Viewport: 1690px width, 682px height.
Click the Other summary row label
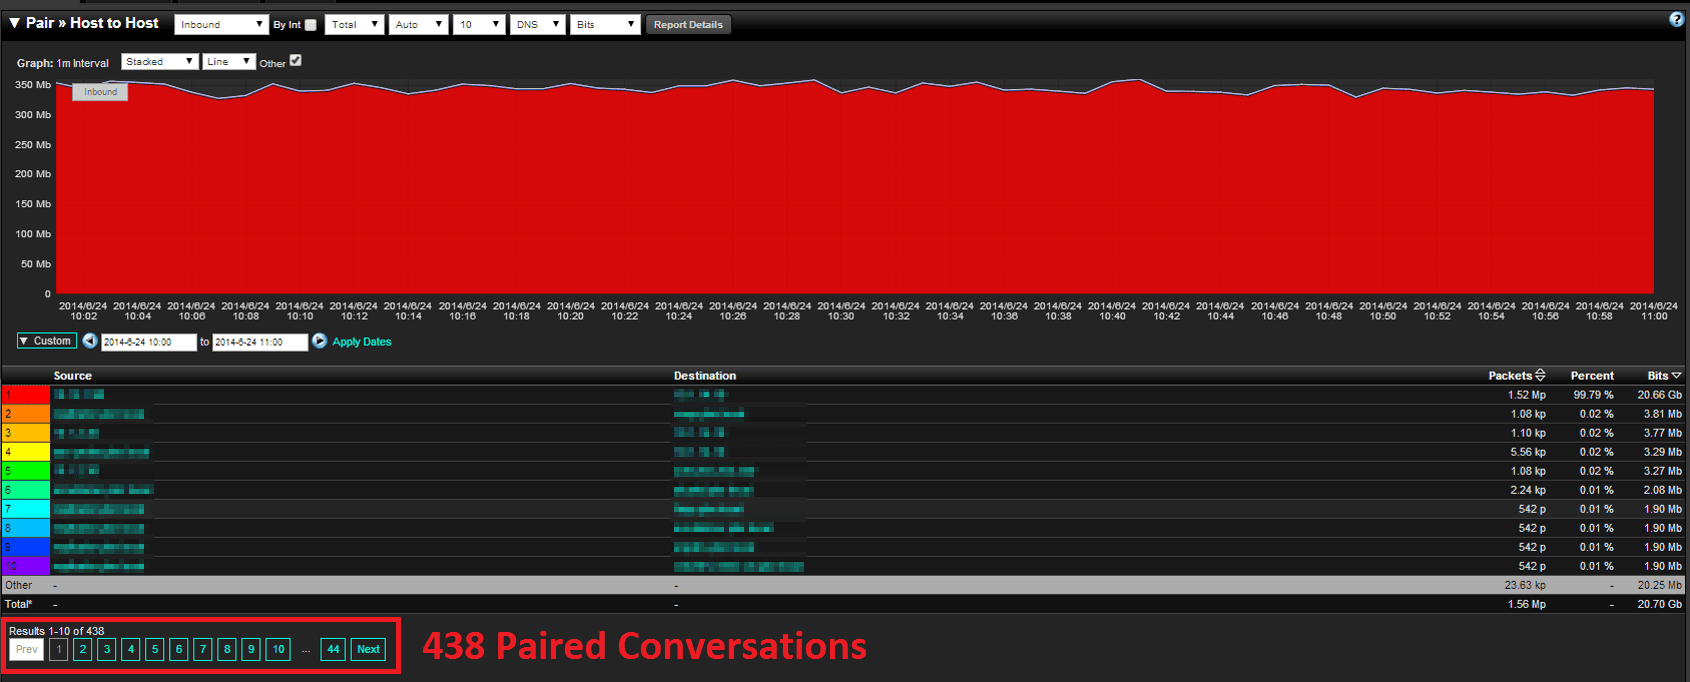[x=19, y=585]
